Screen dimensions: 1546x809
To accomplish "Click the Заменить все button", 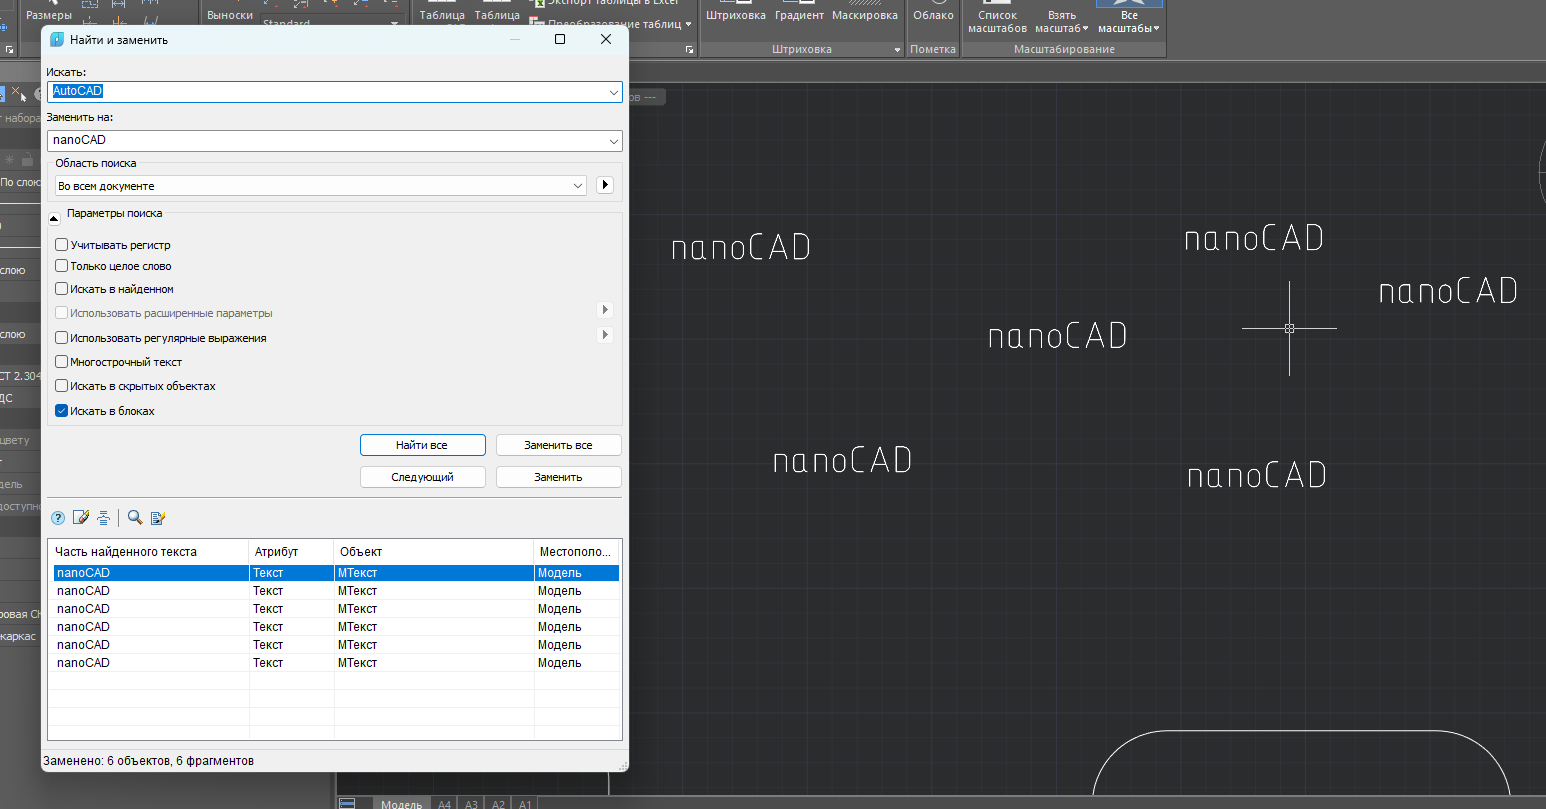I will tap(558, 445).
